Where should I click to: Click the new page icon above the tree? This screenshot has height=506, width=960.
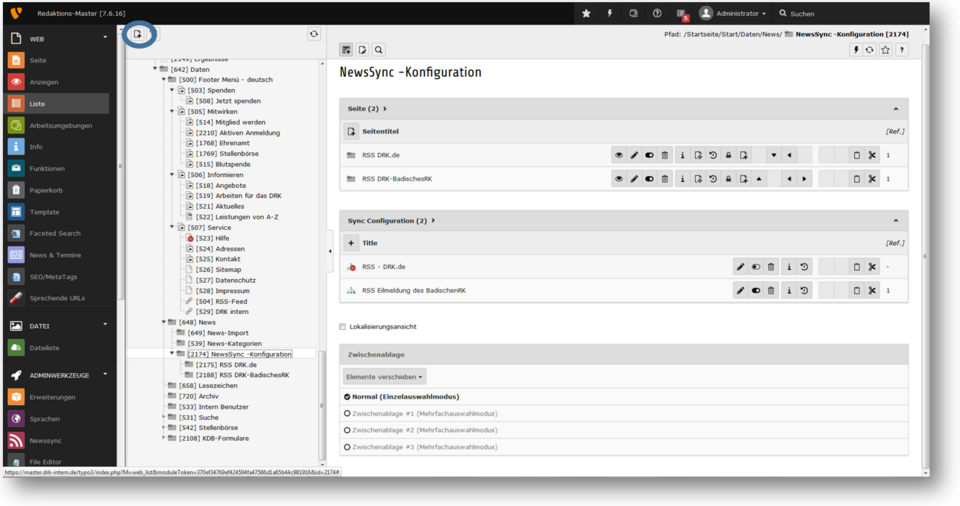coord(138,34)
